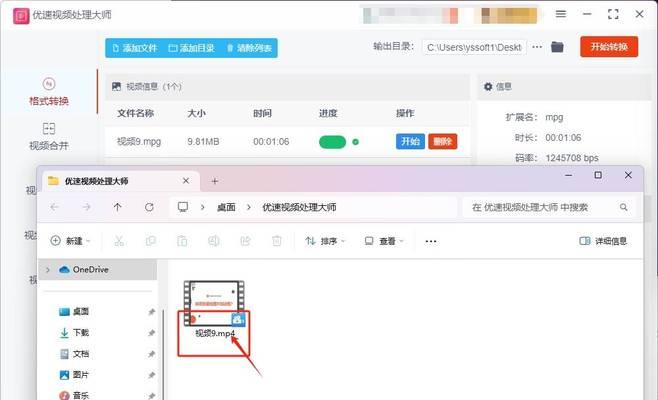Click the 视频信息 panel header icon
Image resolution: width=658 pixels, height=400 pixels.
(x=116, y=86)
